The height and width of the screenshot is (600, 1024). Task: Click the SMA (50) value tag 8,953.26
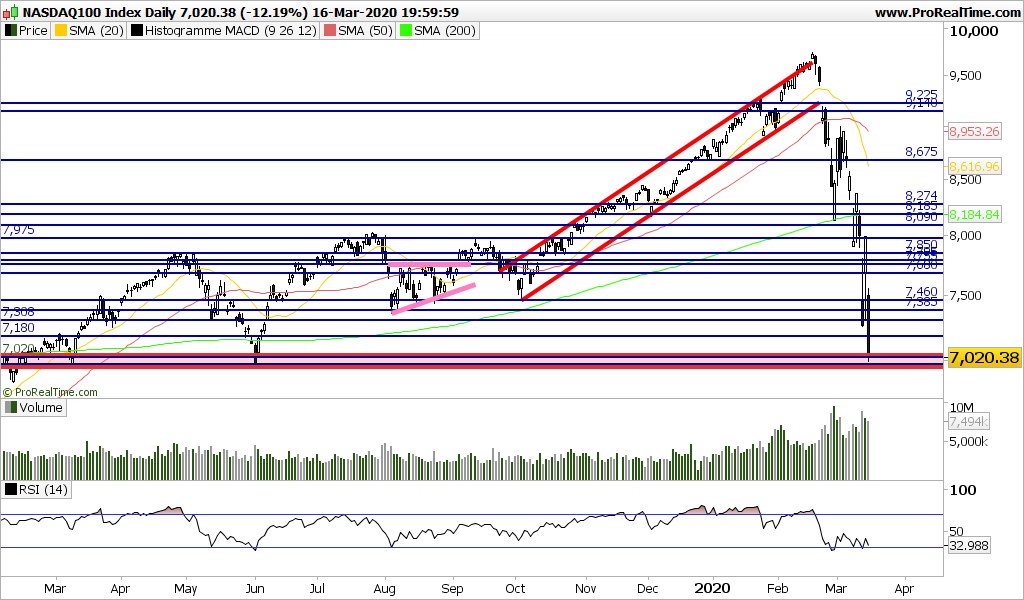point(974,132)
